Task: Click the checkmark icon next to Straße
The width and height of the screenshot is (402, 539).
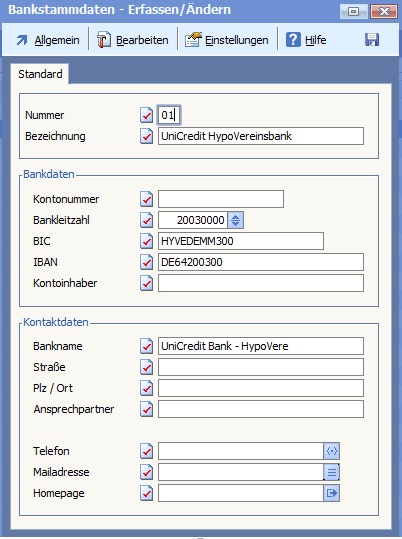Action: click(x=146, y=367)
